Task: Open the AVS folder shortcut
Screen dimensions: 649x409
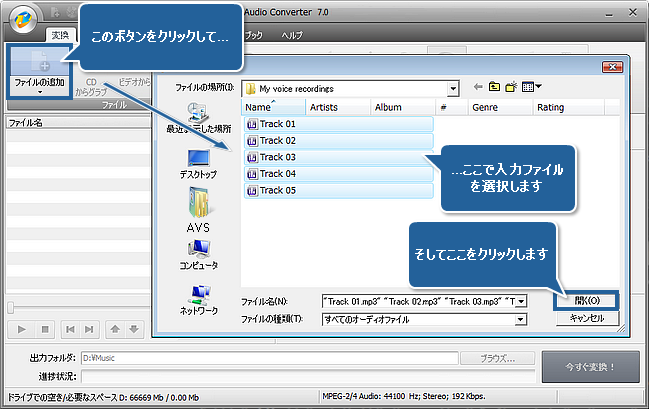Action: (x=197, y=210)
